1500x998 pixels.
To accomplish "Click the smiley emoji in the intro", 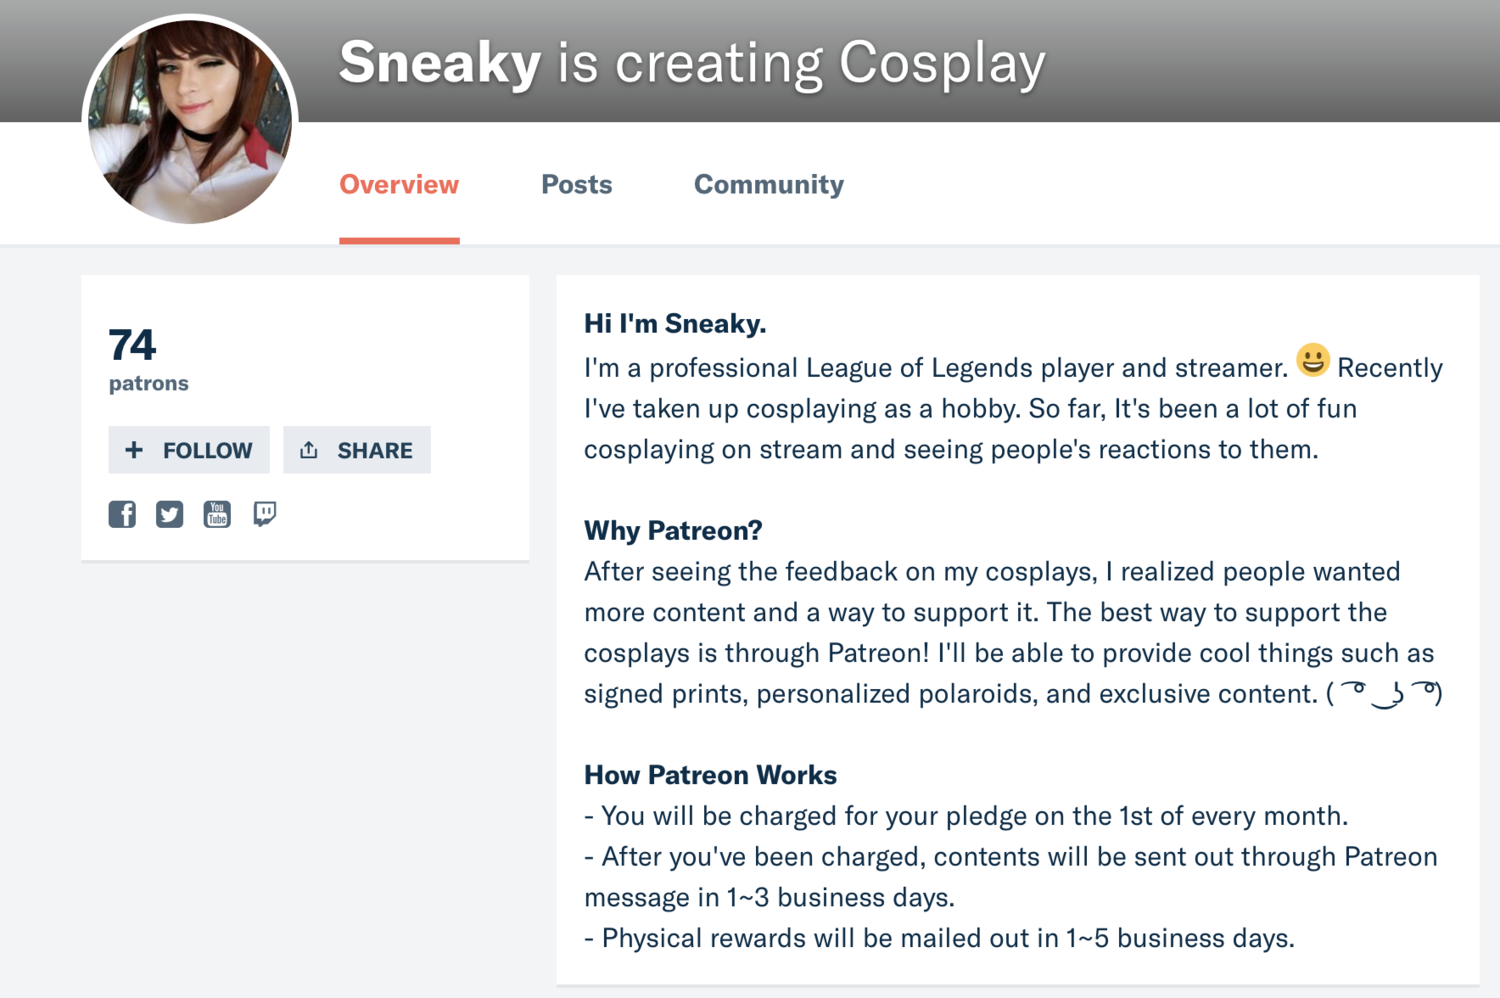I will [x=1312, y=360].
